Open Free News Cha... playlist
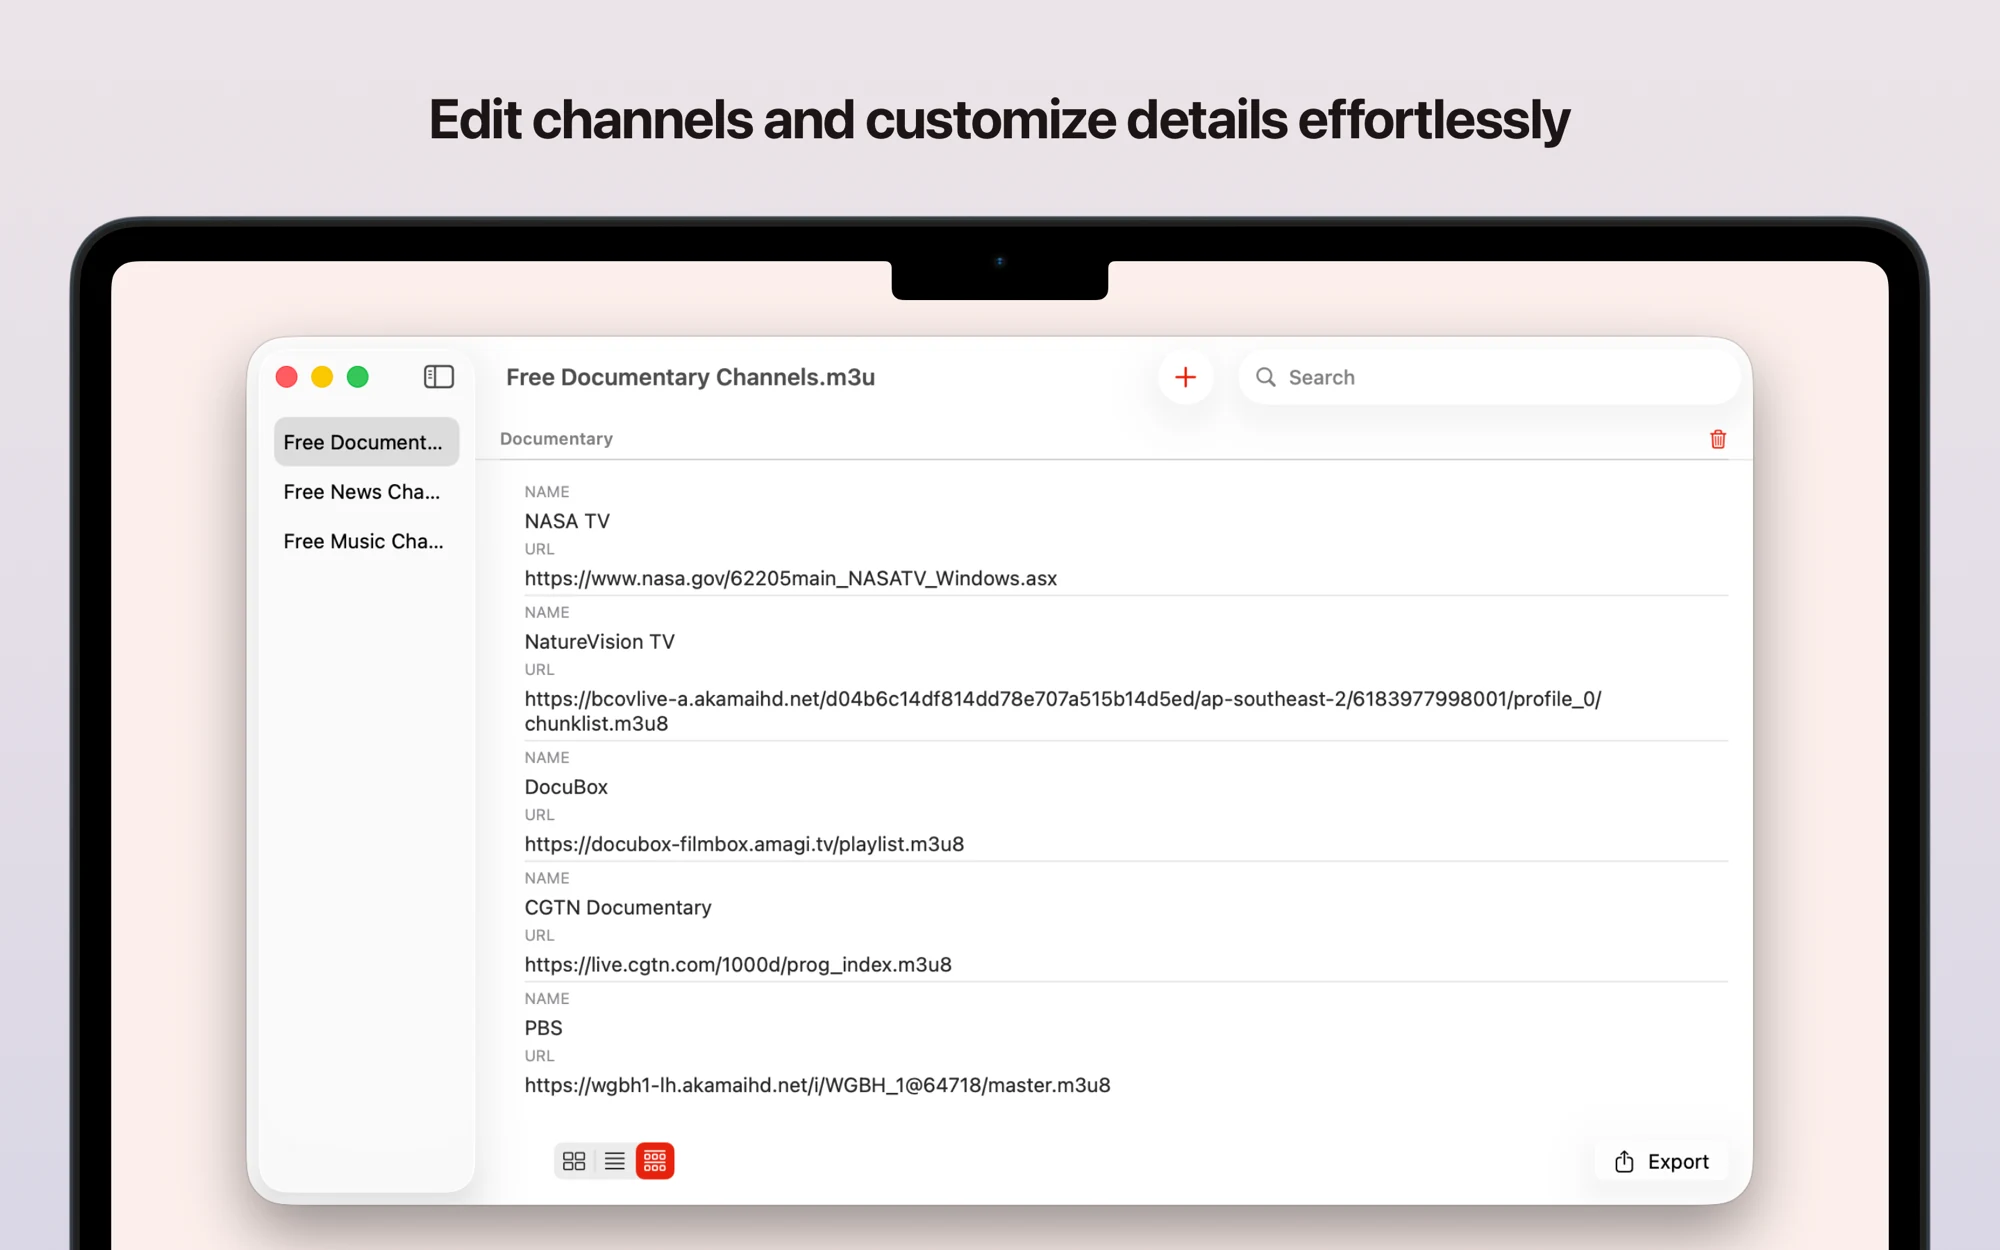This screenshot has width=2000, height=1250. click(366, 492)
